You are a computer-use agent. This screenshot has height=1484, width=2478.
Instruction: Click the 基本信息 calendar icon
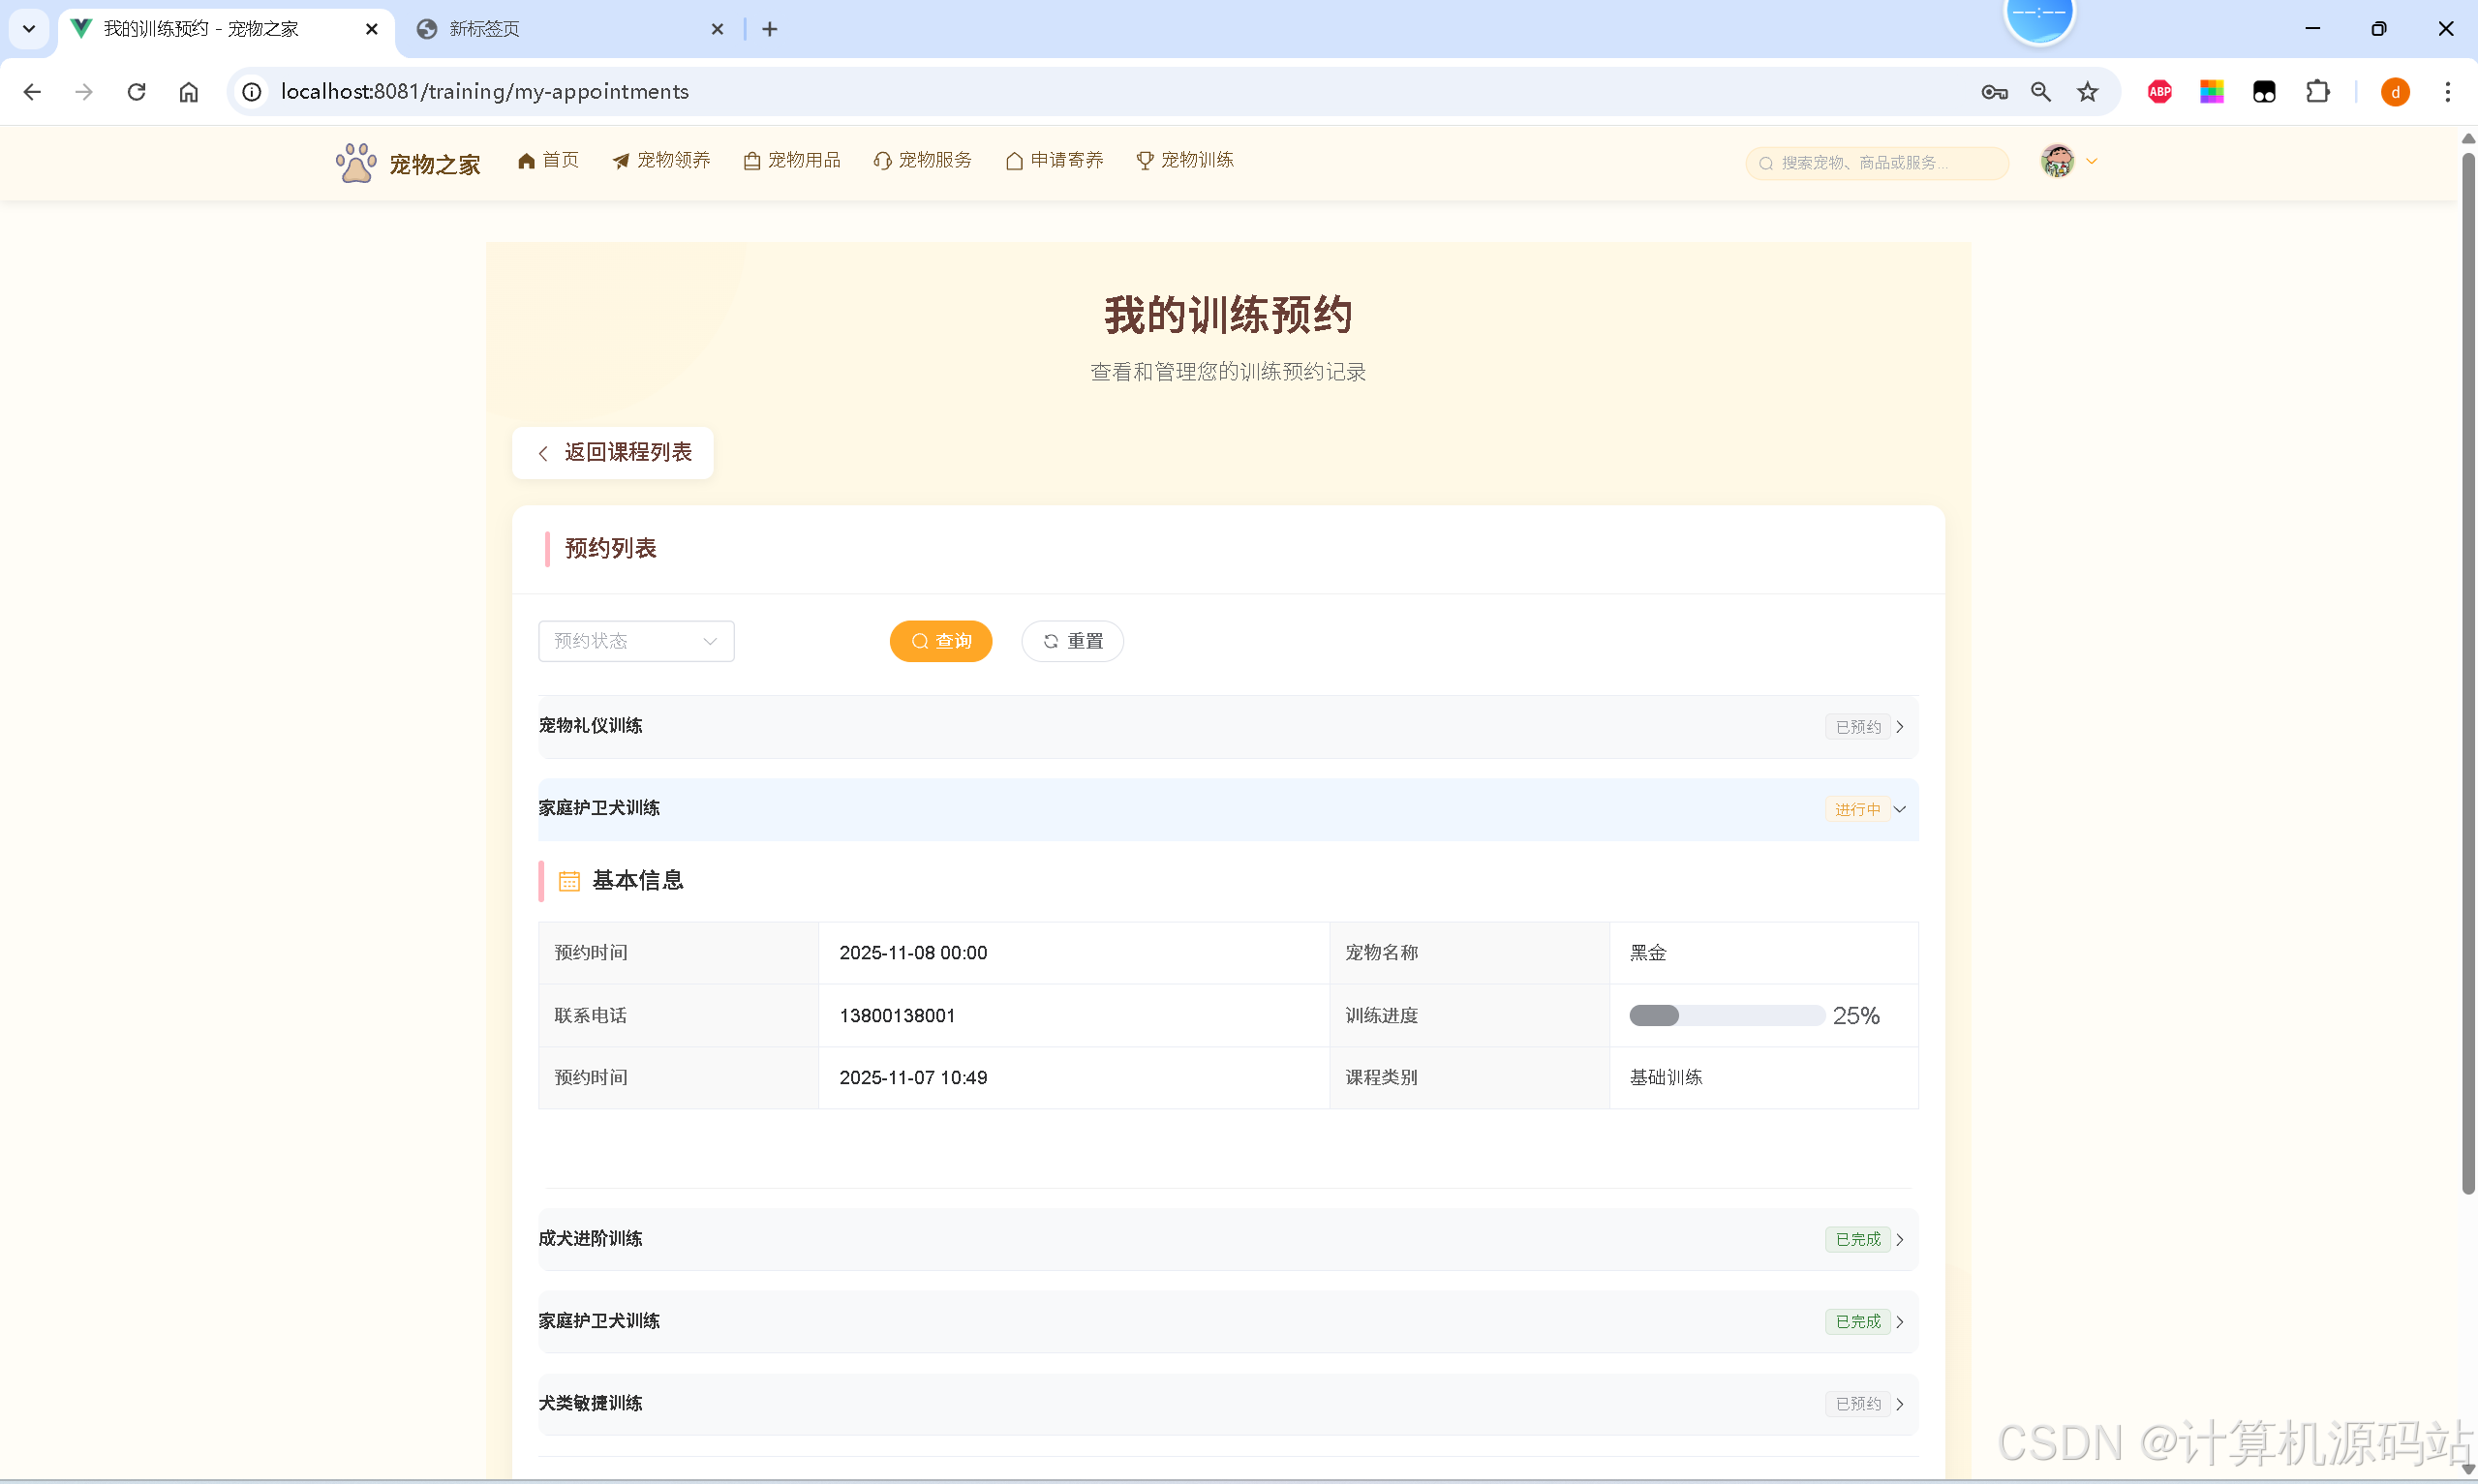click(x=569, y=881)
